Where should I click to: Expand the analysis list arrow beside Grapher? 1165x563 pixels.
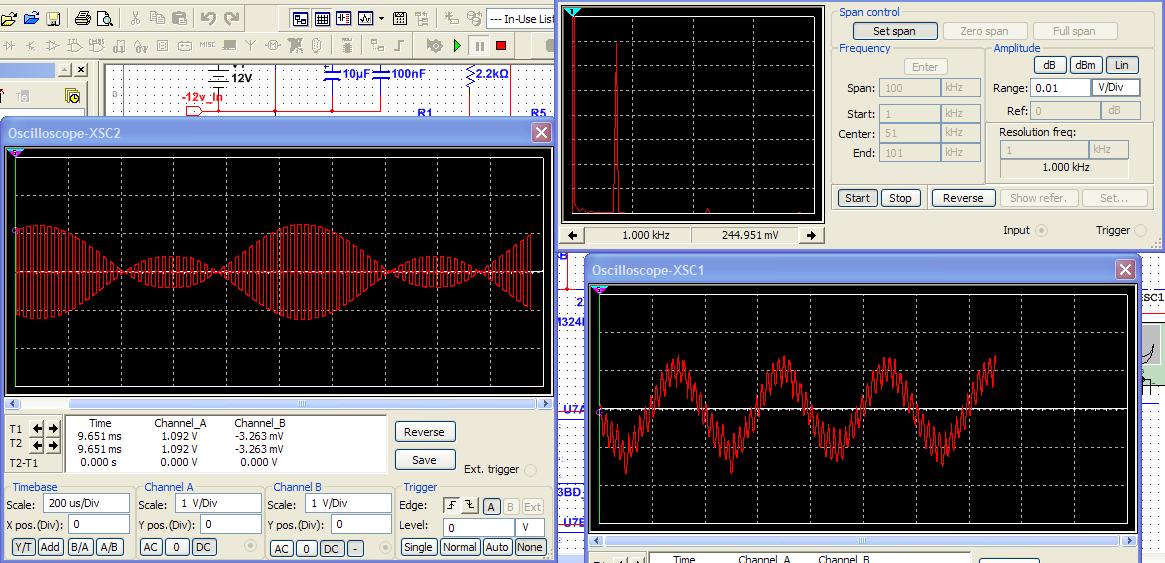tap(381, 19)
